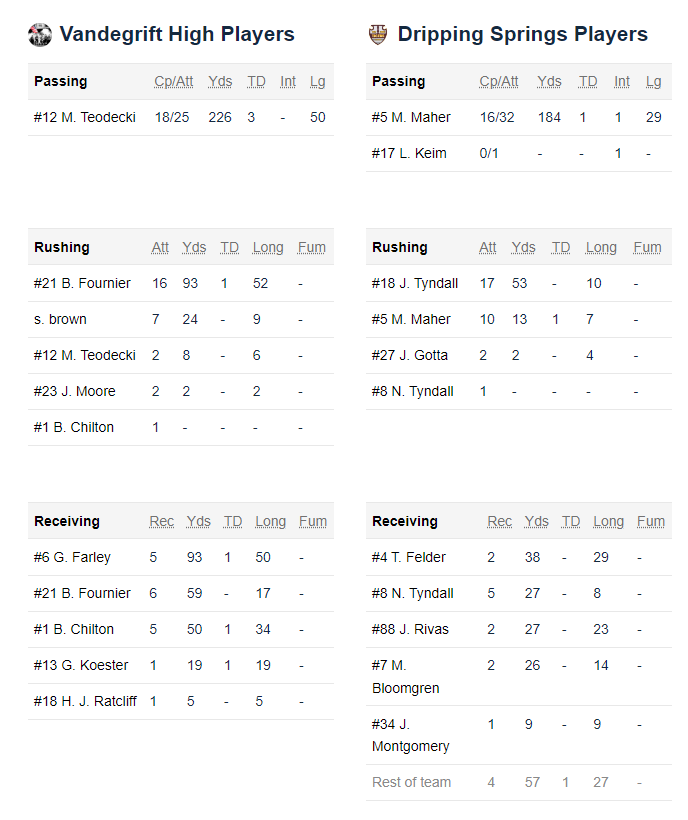Open #21 B. Fournier rushing row
The image size is (688, 820).
pos(181,283)
